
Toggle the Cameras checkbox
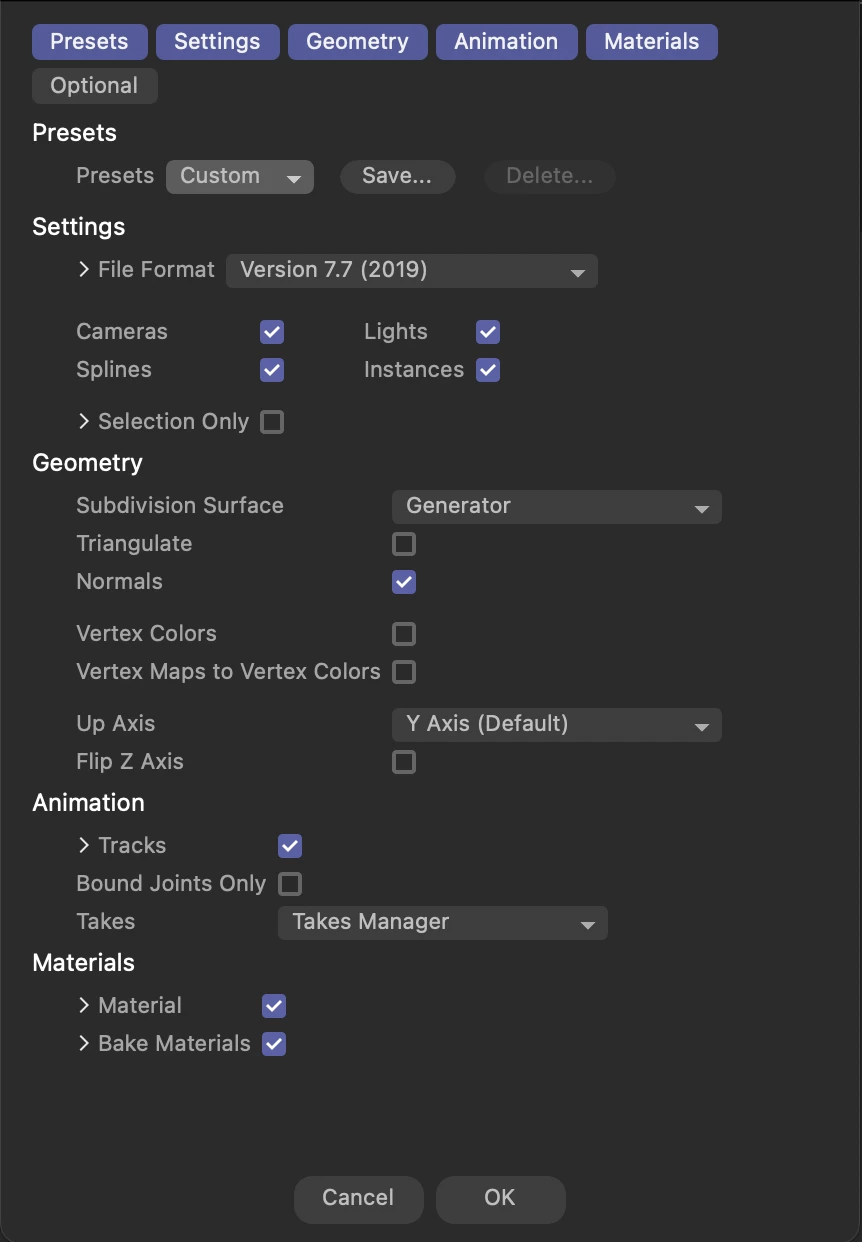pyautogui.click(x=272, y=332)
